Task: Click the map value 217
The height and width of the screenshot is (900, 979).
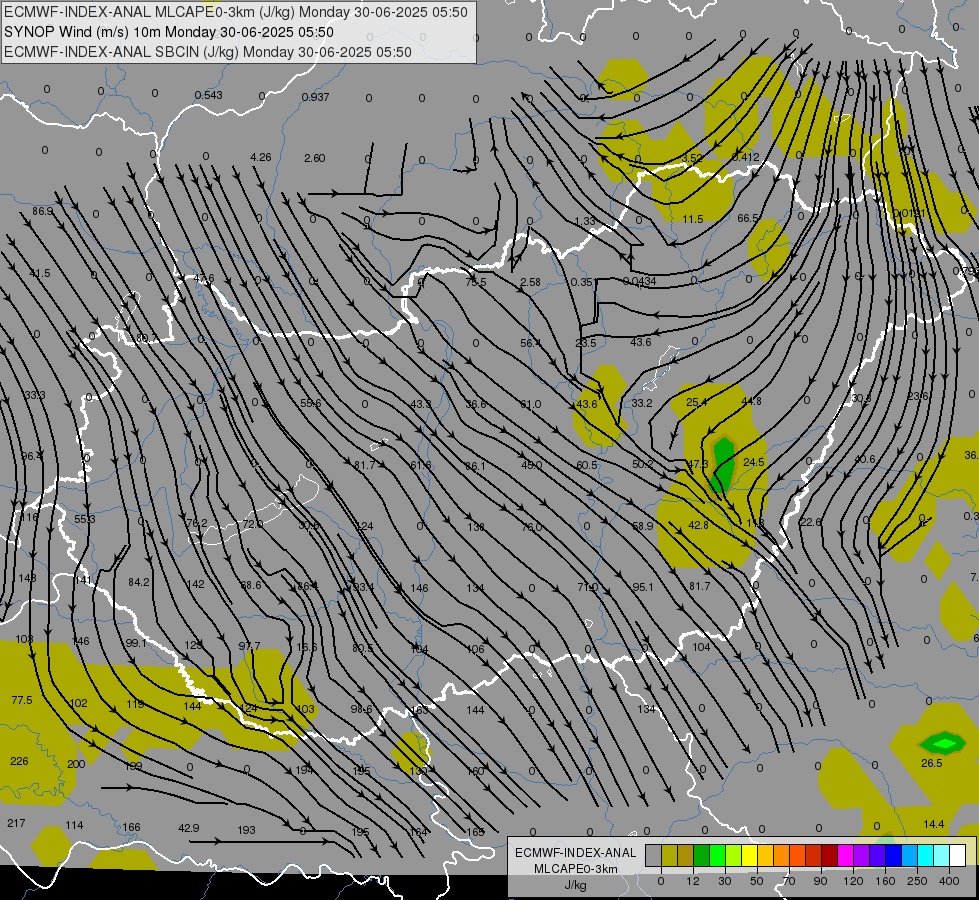Action: tap(16, 823)
